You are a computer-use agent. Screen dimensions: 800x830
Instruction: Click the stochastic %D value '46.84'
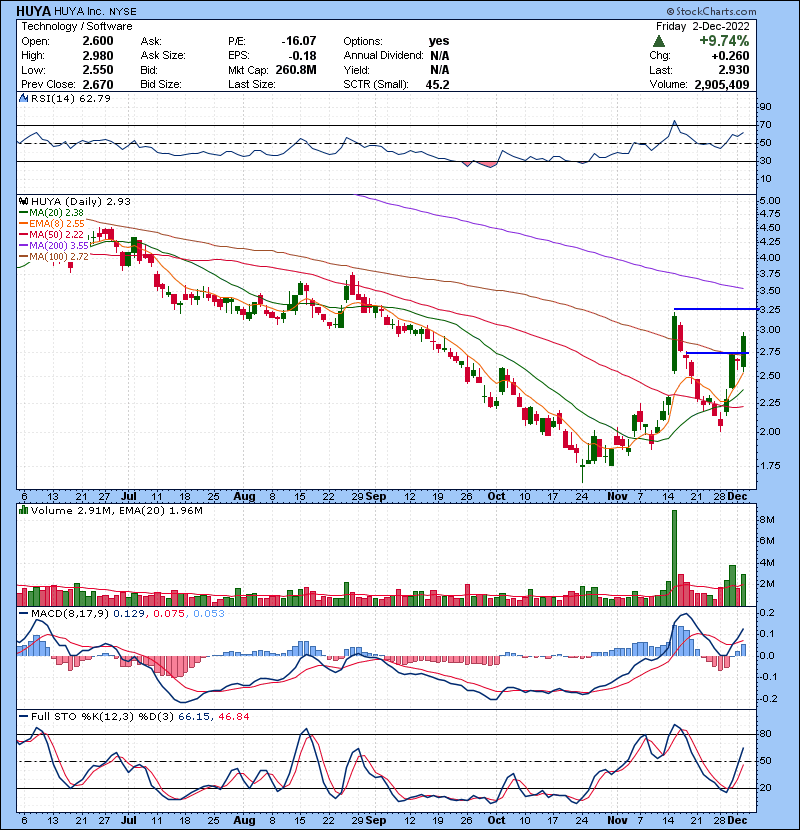click(233, 717)
